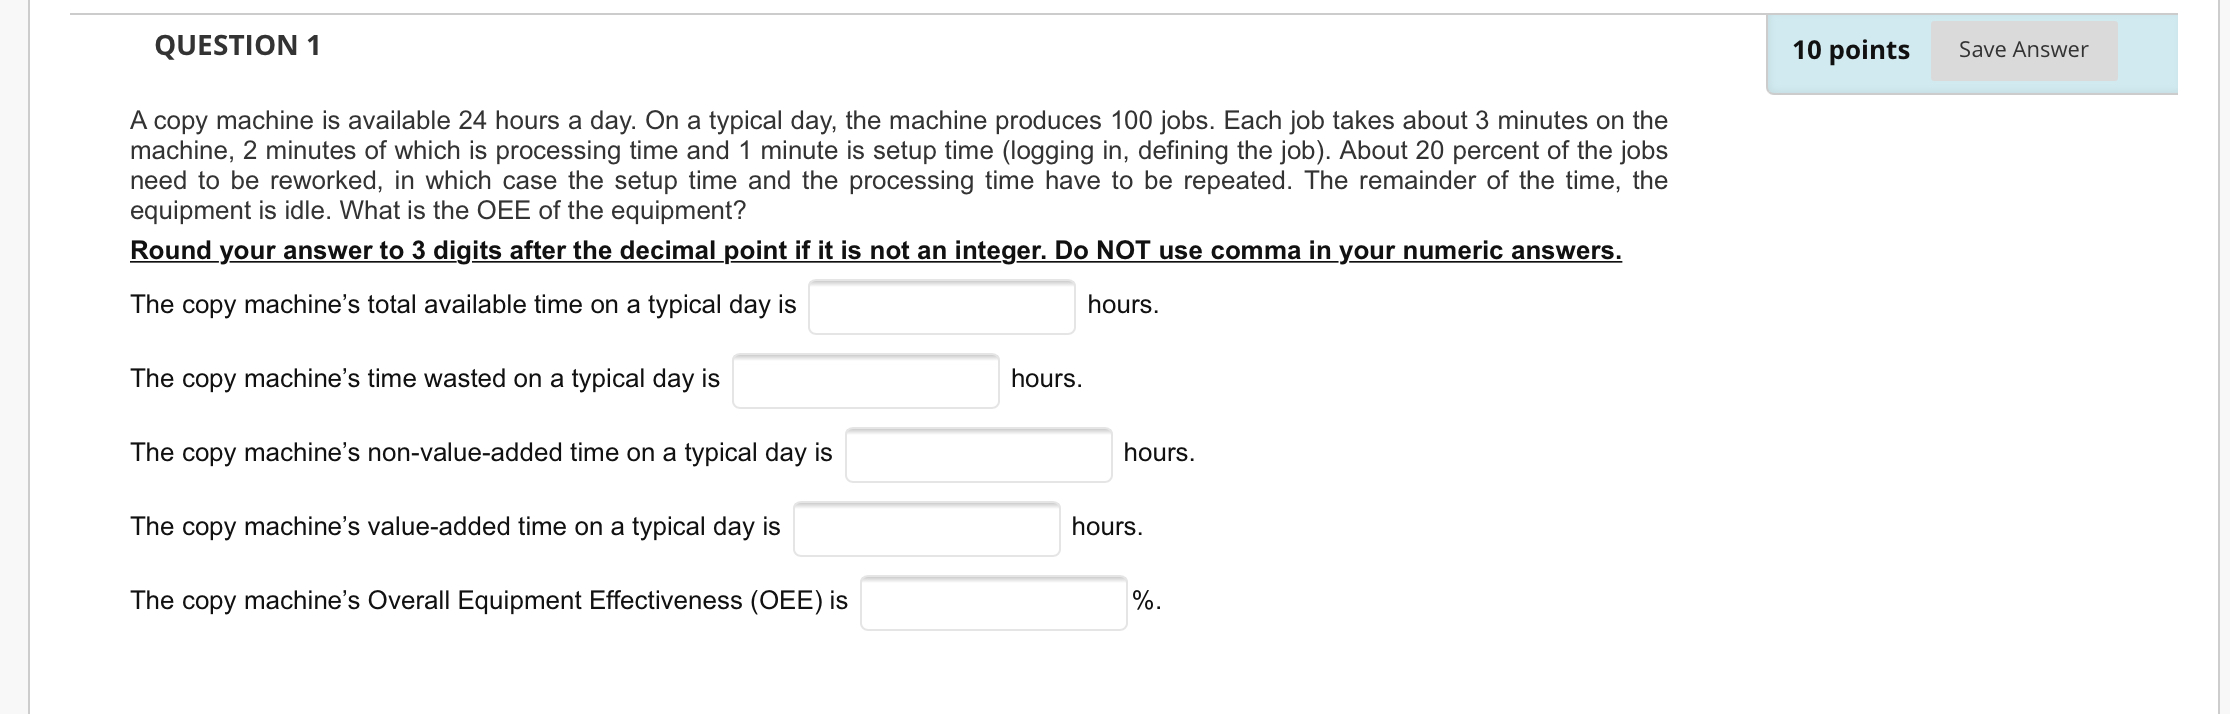Screen dimensions: 2230x714
Task: Click the hours label after available time field
Action: pyautogui.click(x=1122, y=303)
